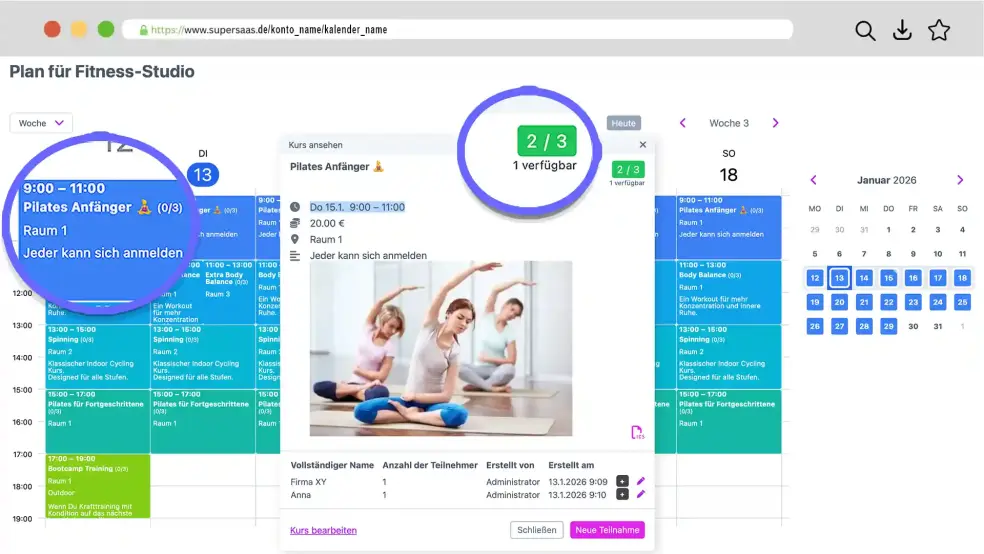984x554 pixels.
Task: Click the Schließen button
Action: point(537,530)
